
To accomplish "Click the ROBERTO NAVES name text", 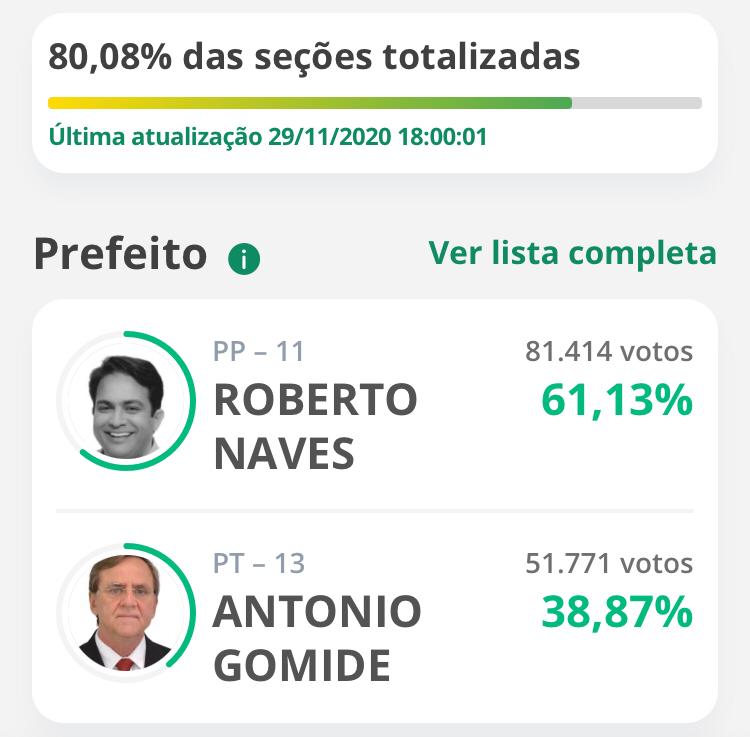I will click(x=315, y=427).
